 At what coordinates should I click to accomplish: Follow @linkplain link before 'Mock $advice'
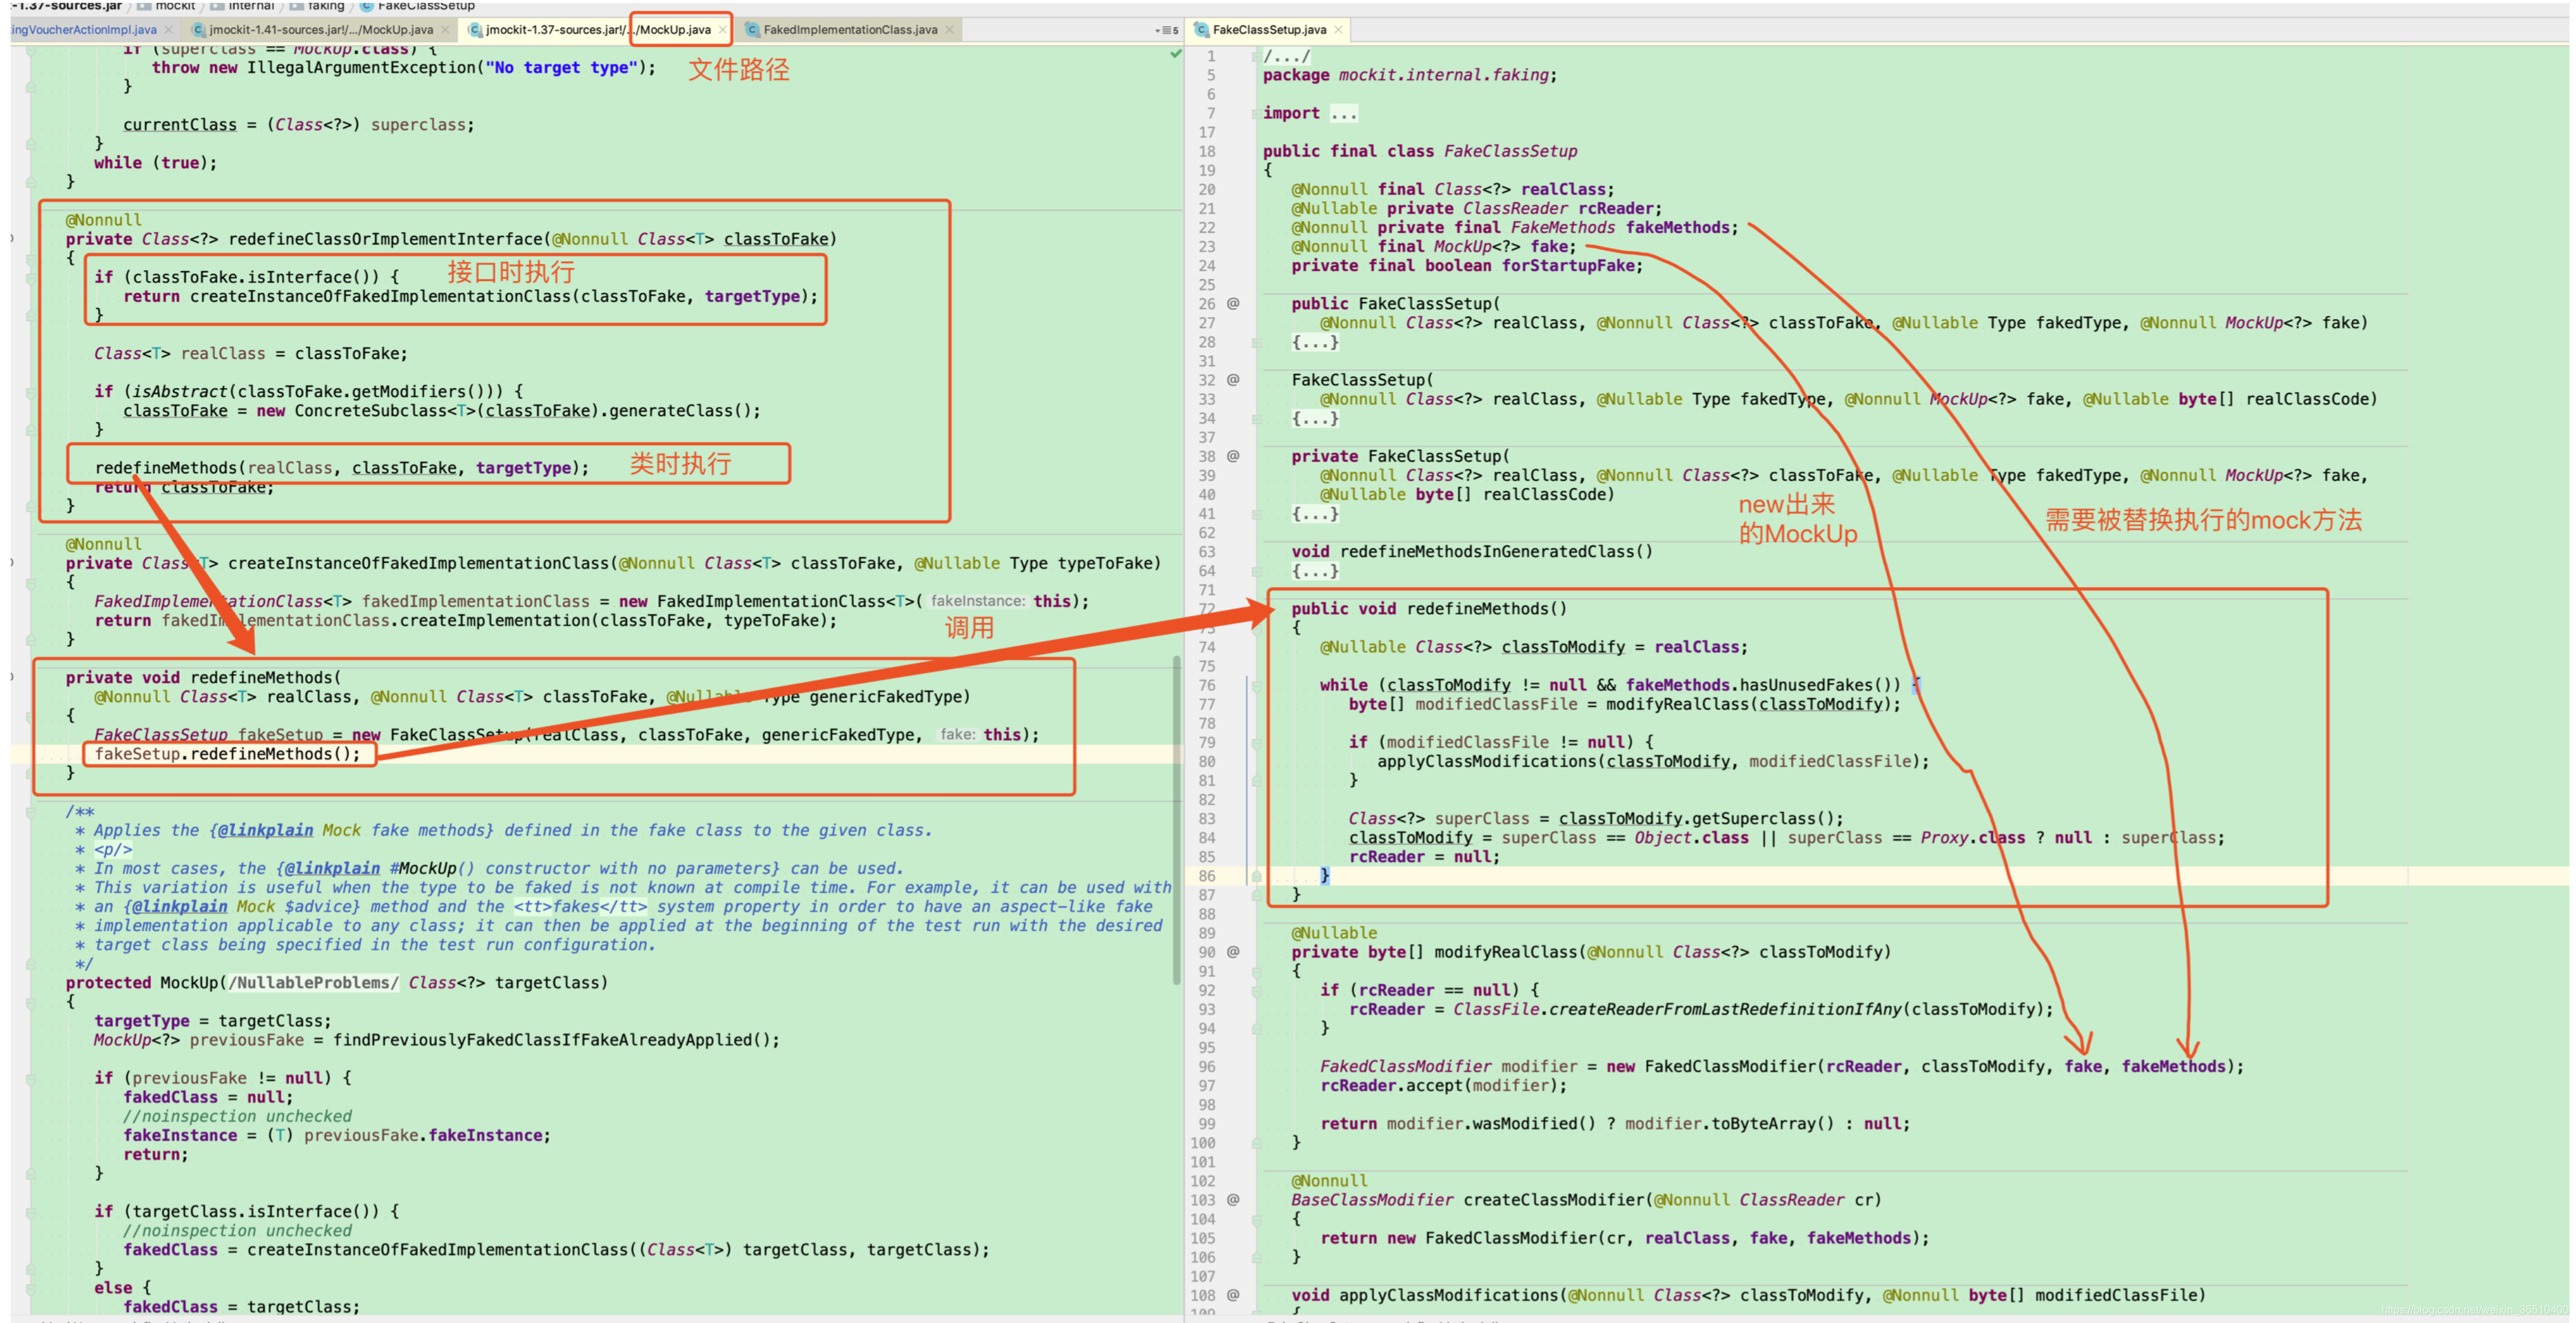pos(179,906)
